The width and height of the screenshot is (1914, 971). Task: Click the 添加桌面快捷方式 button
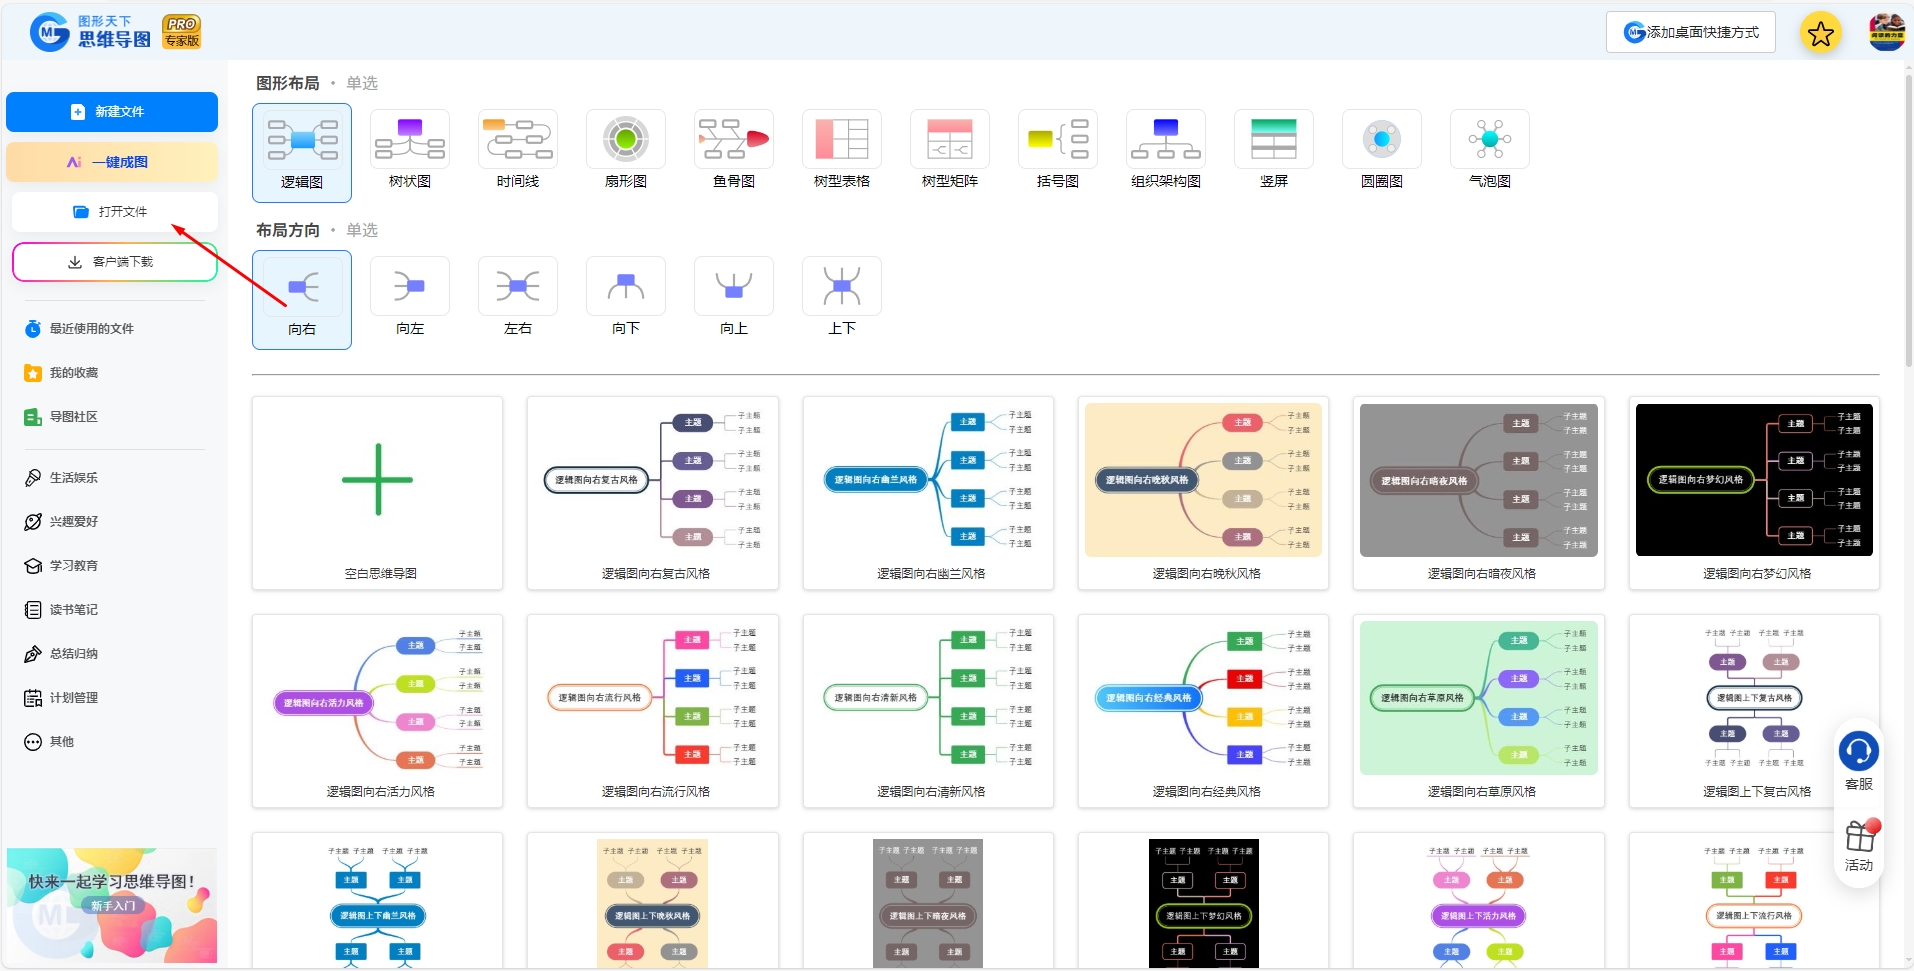pos(1691,32)
